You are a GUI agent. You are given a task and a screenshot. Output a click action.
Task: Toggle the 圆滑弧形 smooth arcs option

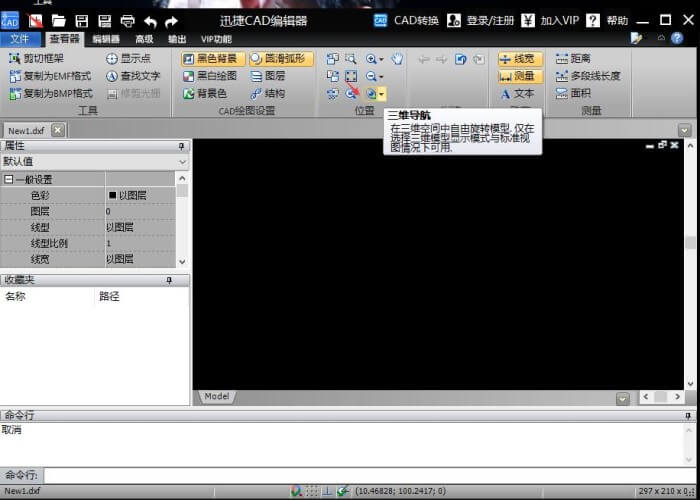281,58
